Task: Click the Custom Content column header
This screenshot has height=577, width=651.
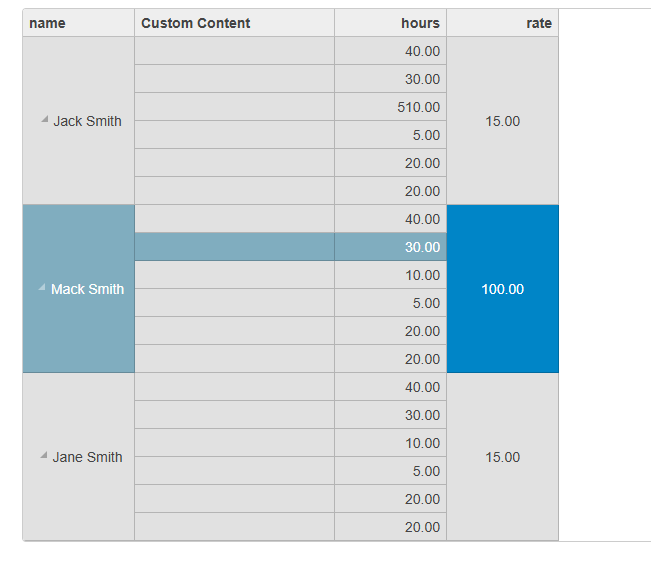Action: (x=235, y=23)
